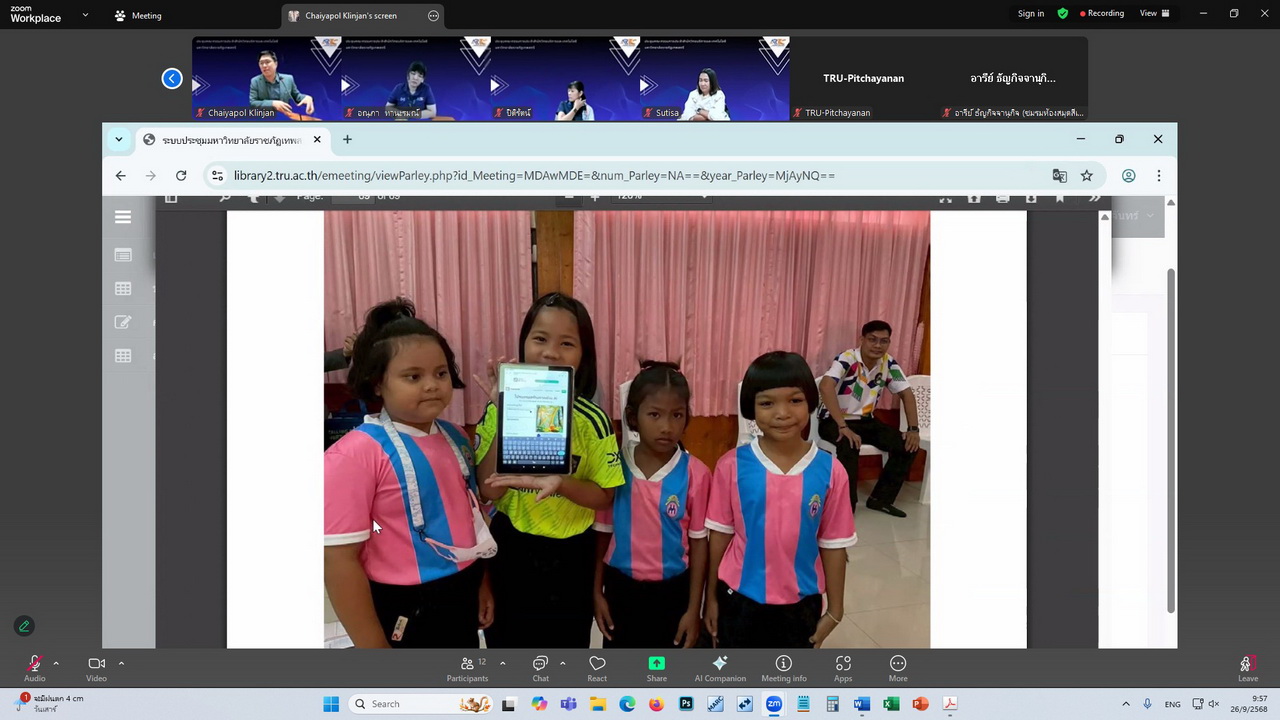Select Chaiyapol Klinjan's screen tab
1280x720 pixels.
352,16
